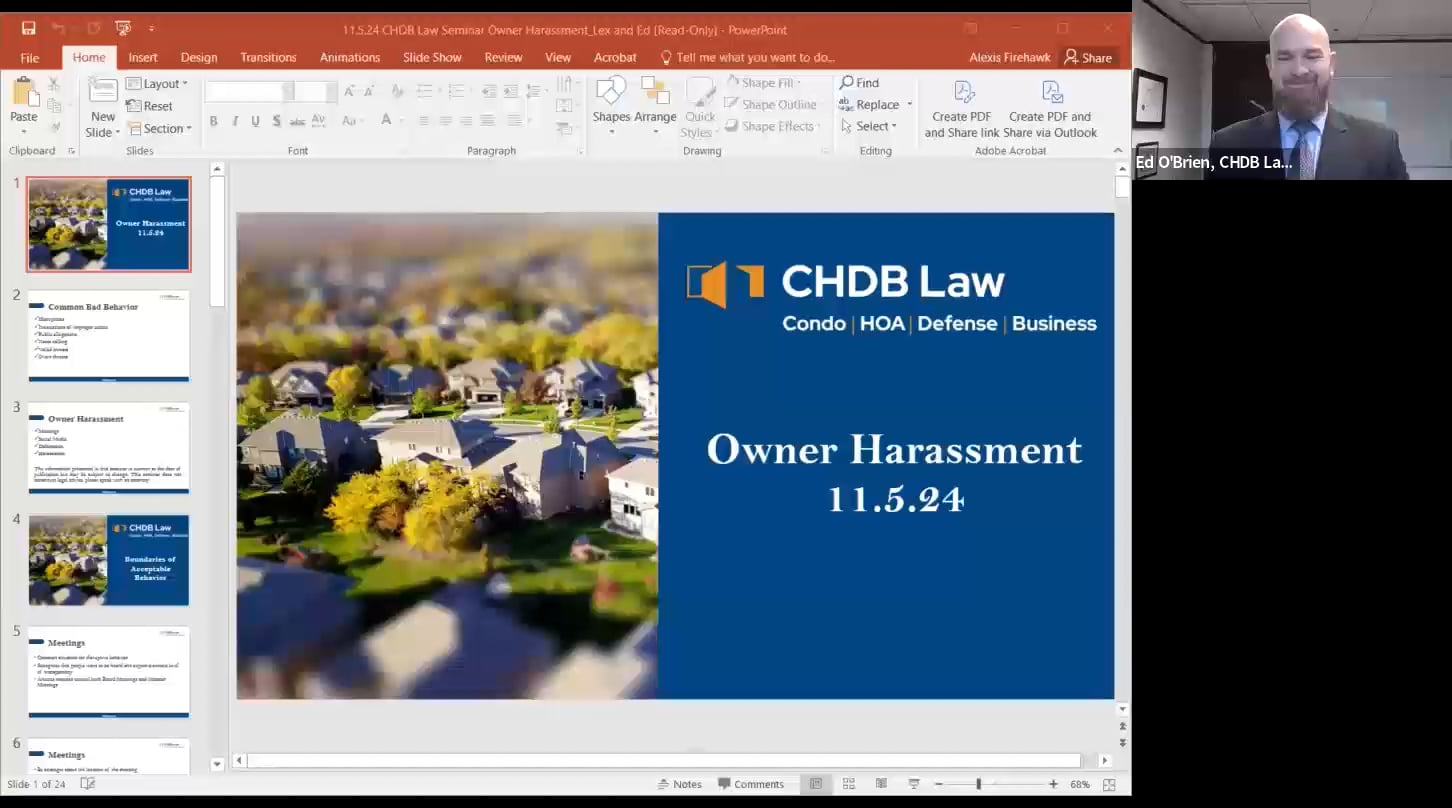Switch to the Insert tab
The width and height of the screenshot is (1452, 808).
point(143,58)
